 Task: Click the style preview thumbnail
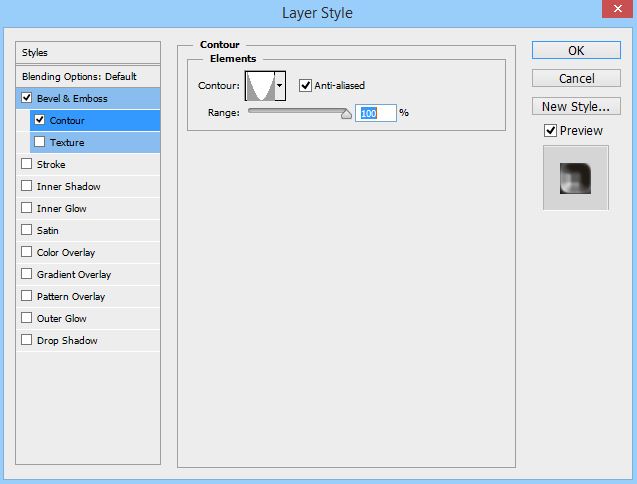[575, 177]
